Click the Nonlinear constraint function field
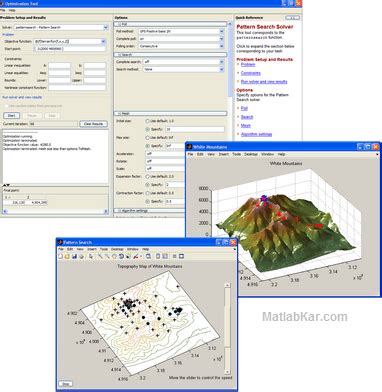This screenshot has width=382, height=392. [x=77, y=88]
